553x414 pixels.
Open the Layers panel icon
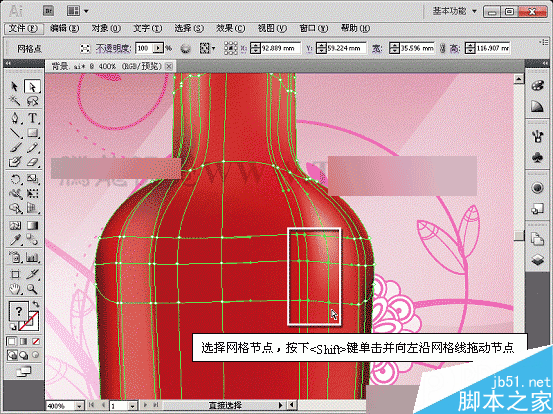537,260
